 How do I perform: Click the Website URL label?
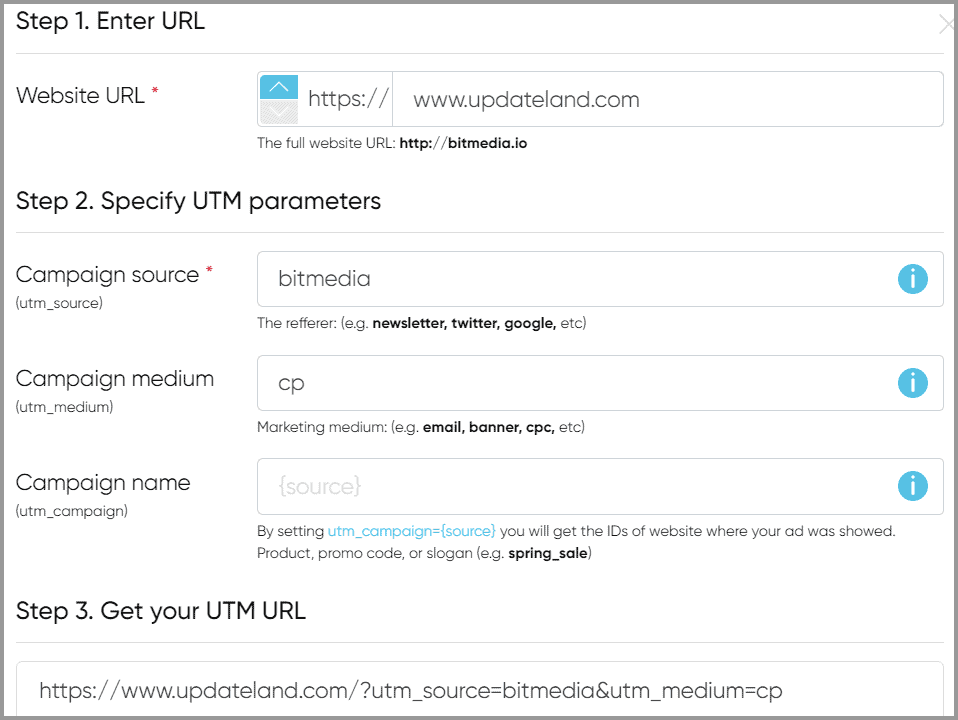click(x=81, y=96)
